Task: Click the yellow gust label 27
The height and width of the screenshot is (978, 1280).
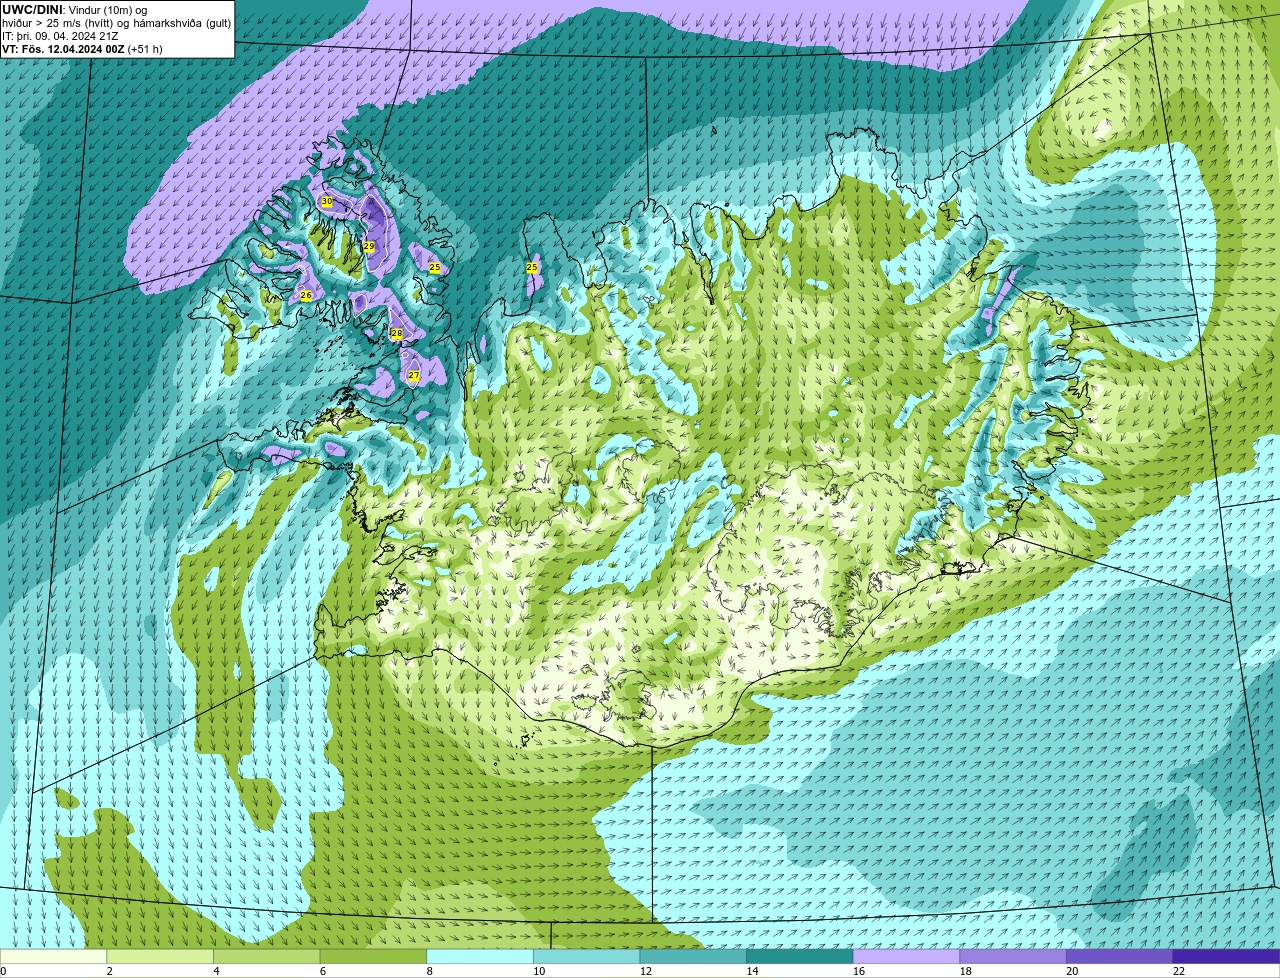Action: click(413, 375)
